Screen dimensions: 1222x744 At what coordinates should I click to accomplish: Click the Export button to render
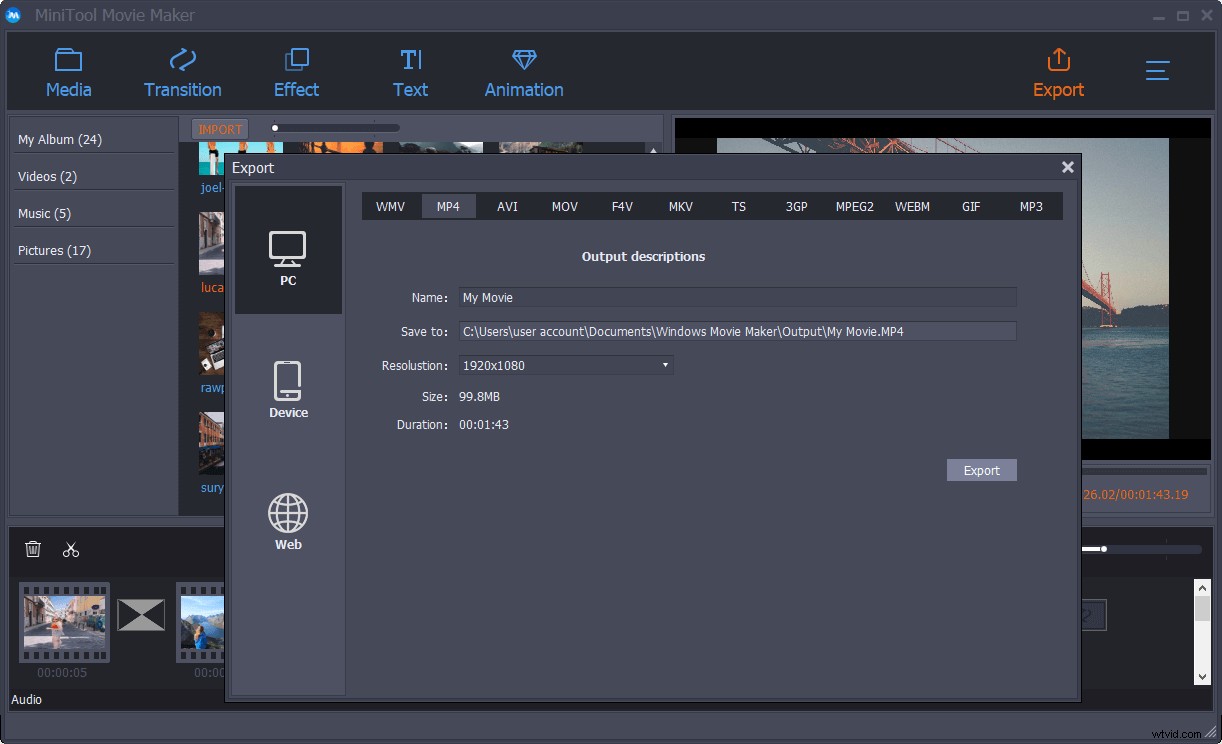[981, 469]
